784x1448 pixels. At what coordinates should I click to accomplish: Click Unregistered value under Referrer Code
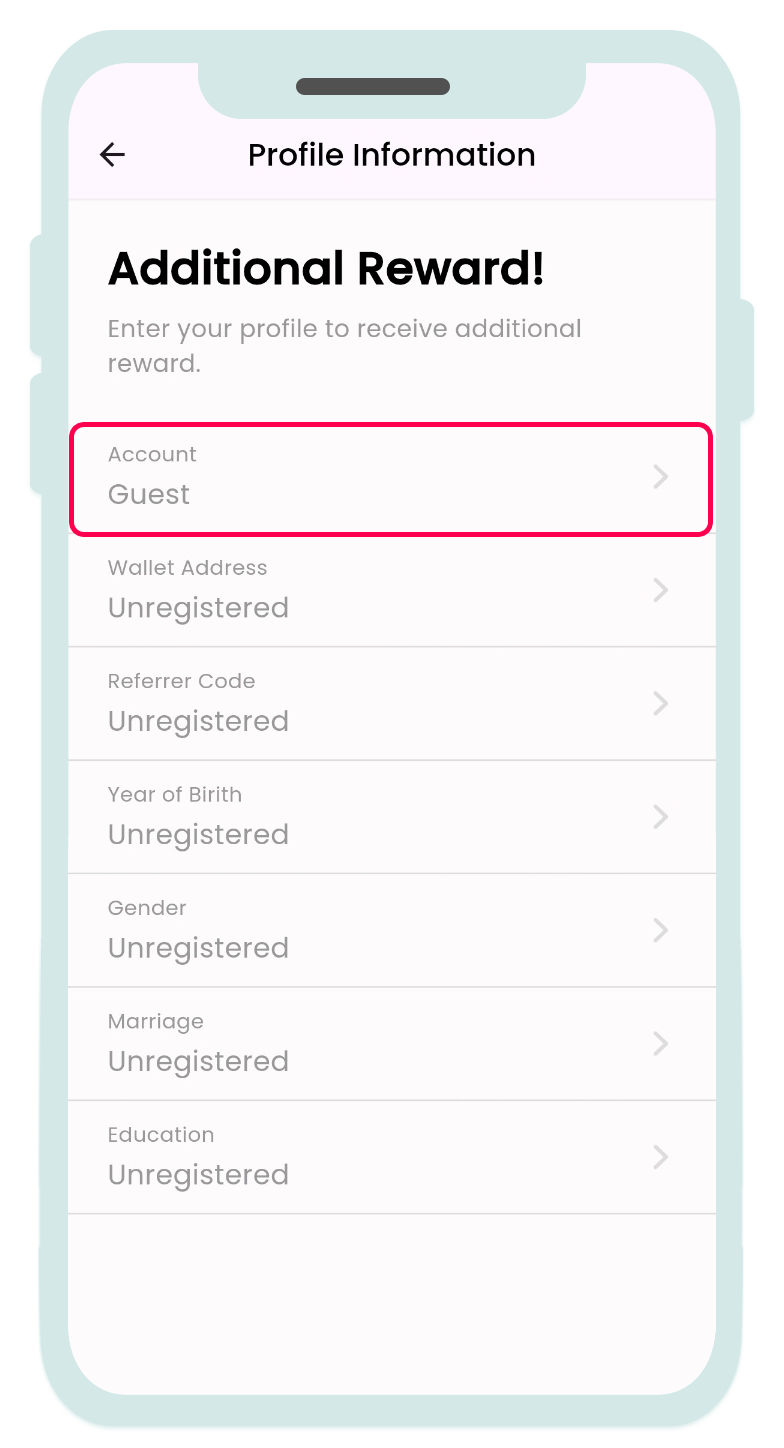point(198,721)
